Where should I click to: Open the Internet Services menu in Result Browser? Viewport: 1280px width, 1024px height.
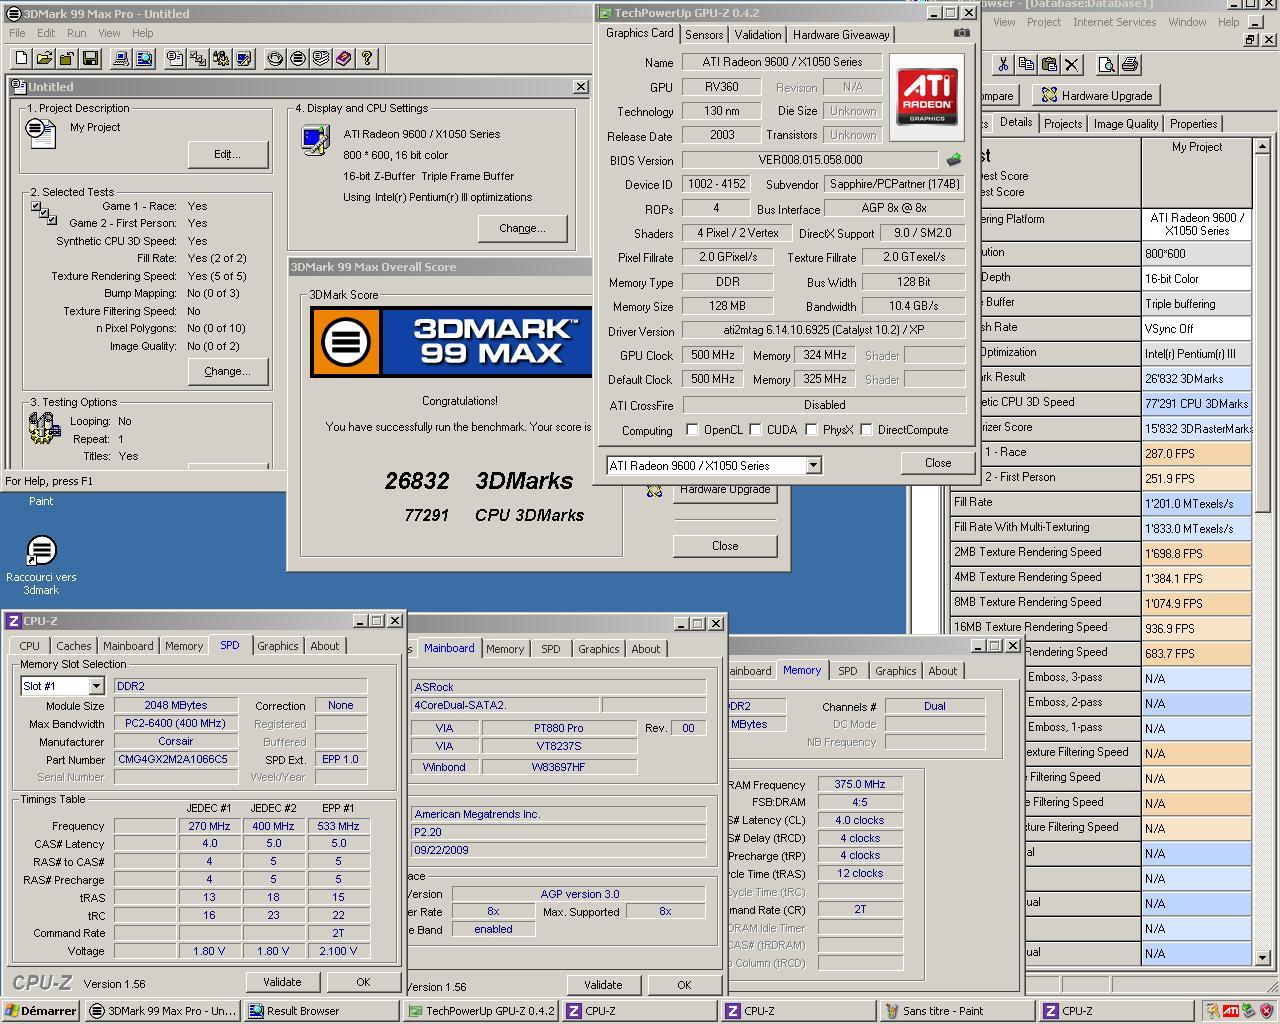pyautogui.click(x=1114, y=22)
